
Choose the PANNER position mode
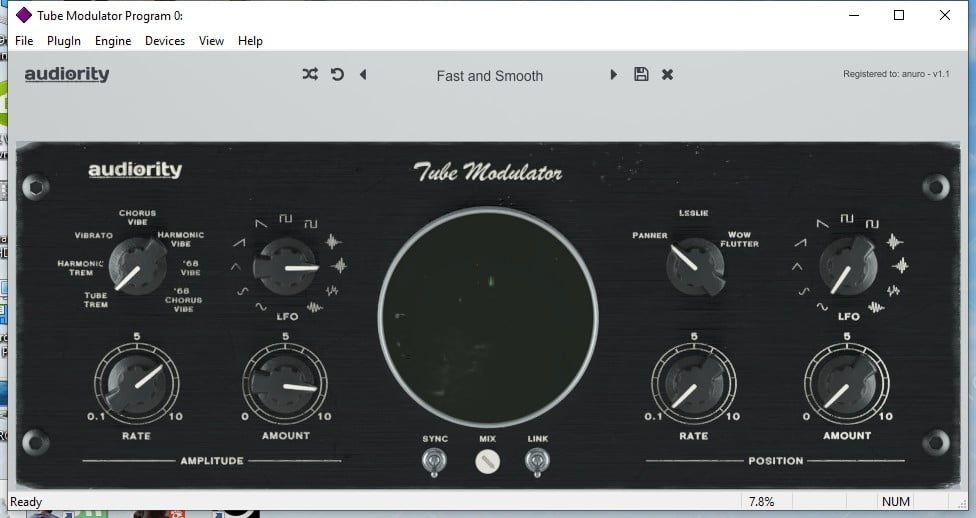[x=650, y=235]
